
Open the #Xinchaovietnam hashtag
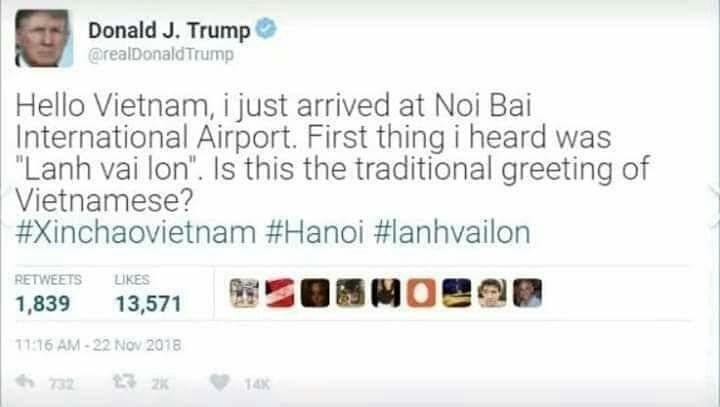(136, 232)
